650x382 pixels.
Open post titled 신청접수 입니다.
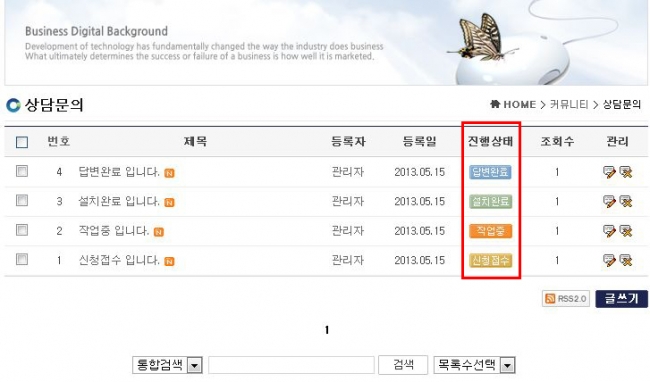coord(119,260)
